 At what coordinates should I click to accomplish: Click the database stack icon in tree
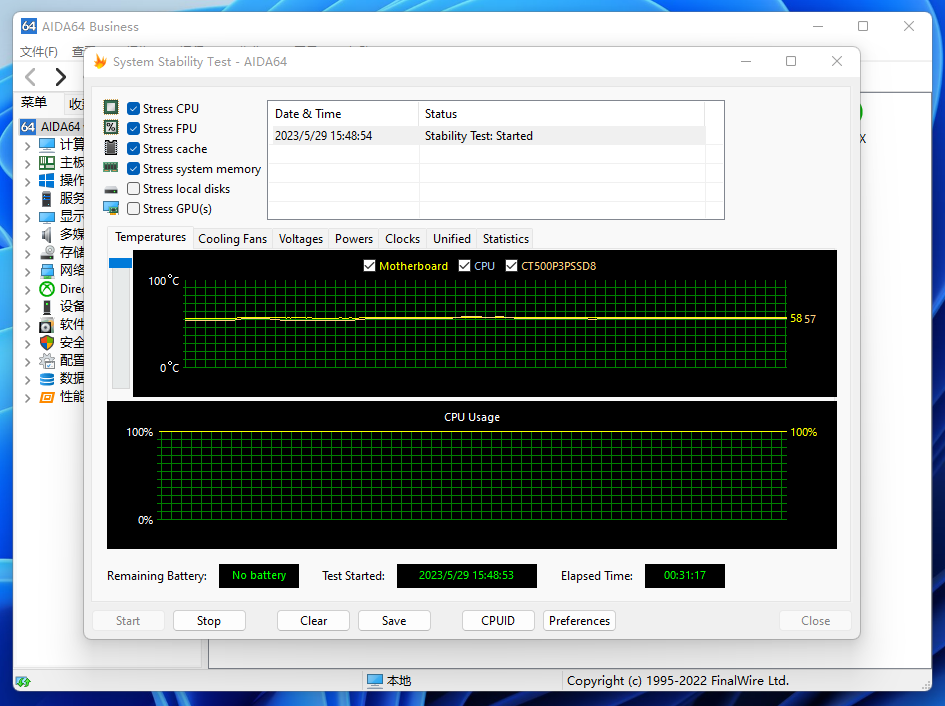click(x=47, y=379)
